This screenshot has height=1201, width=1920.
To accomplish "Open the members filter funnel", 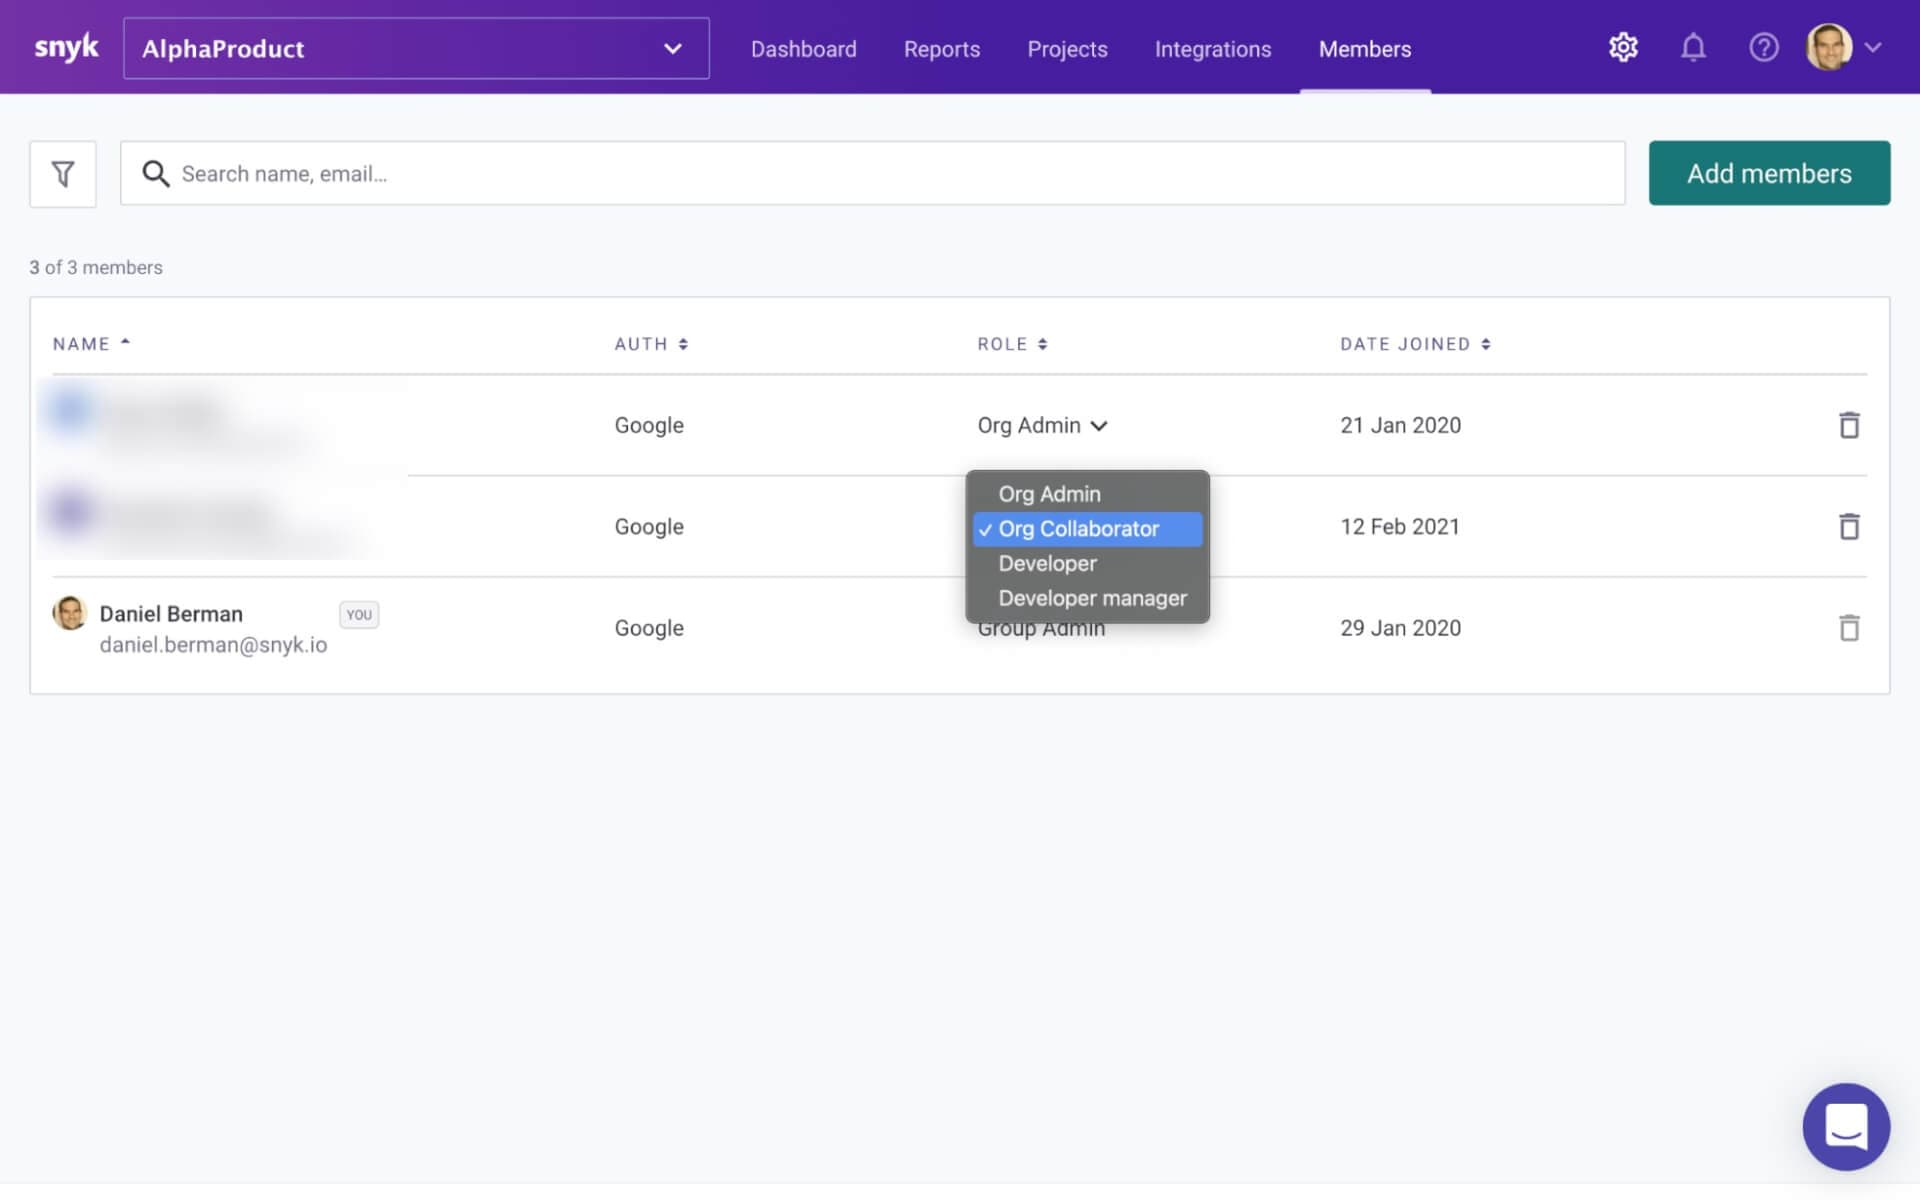I will click(x=63, y=174).
